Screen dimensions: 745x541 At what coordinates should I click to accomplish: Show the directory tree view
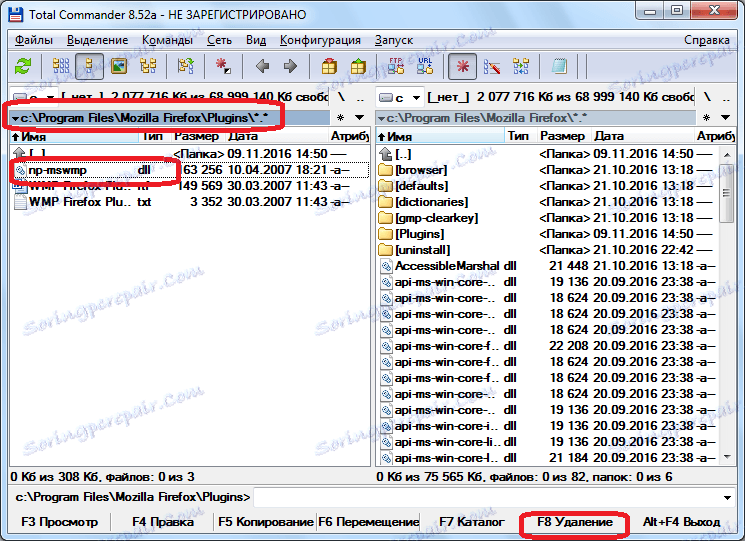pos(148,66)
